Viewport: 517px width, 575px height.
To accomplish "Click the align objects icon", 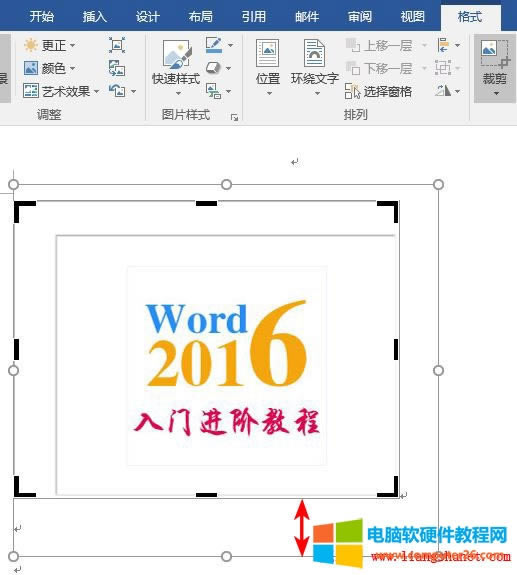I will click(443, 45).
